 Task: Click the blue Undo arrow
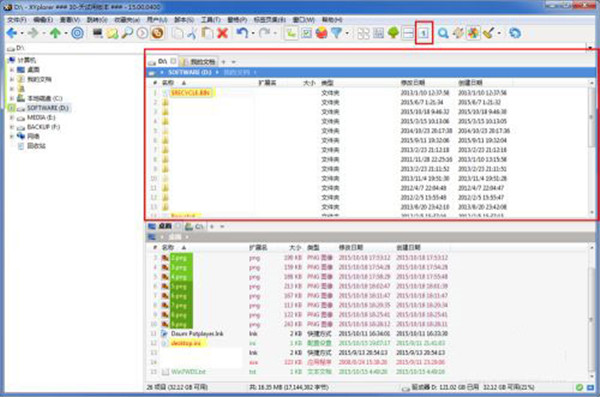coord(242,33)
